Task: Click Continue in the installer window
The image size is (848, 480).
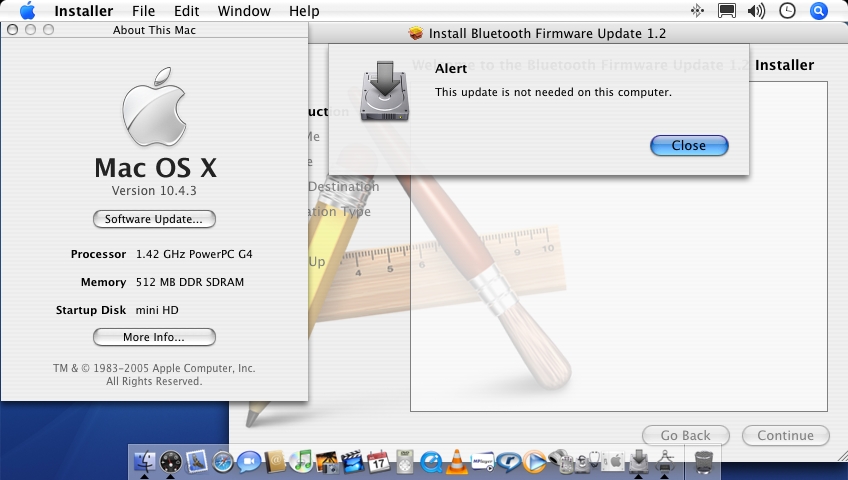Action: (x=785, y=435)
